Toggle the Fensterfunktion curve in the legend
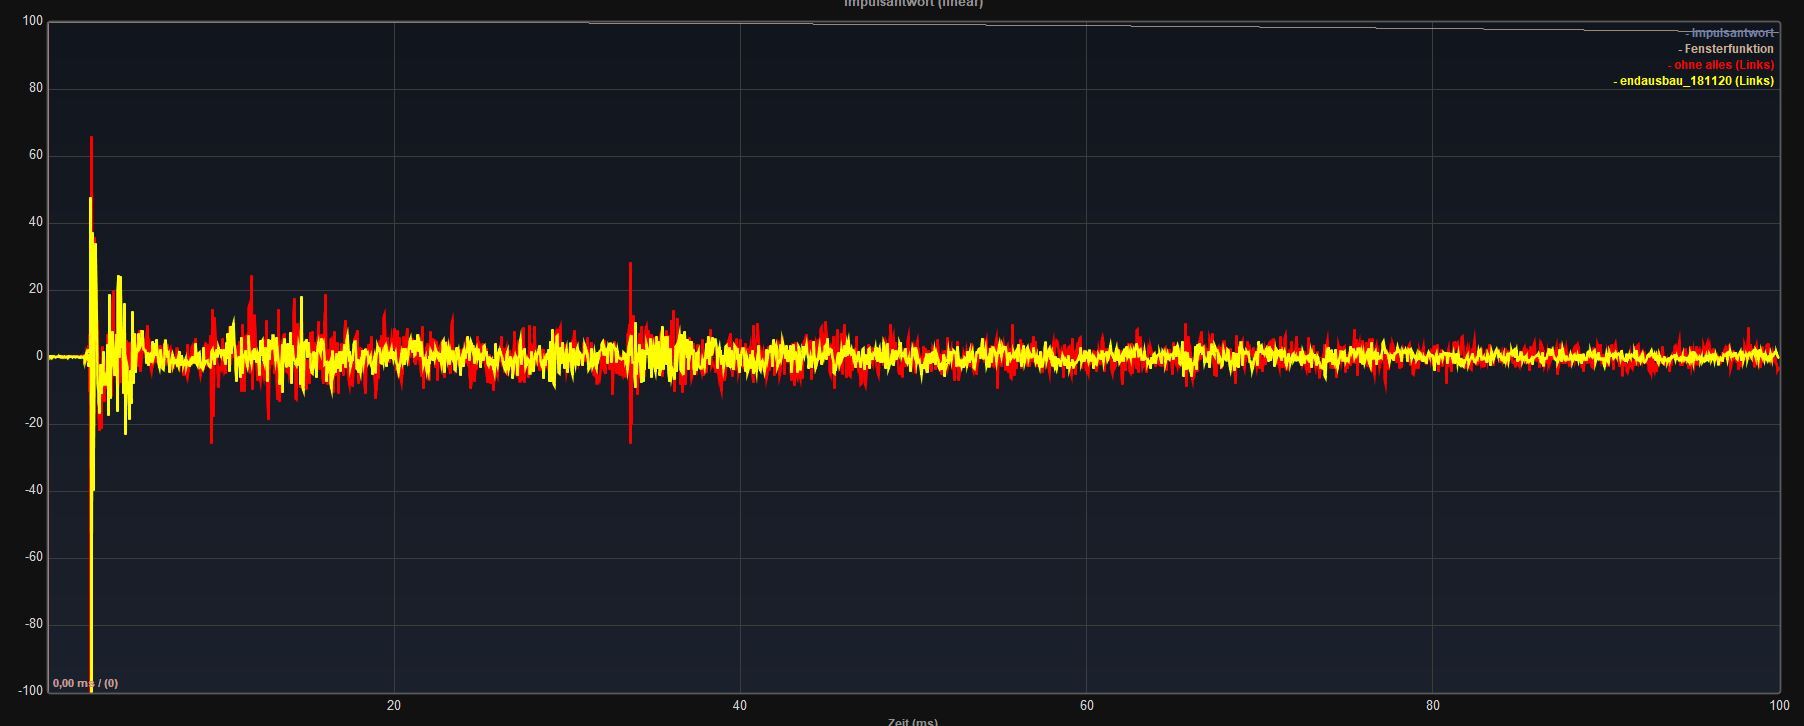Viewport: 1804px width, 726px height. pos(1727,49)
